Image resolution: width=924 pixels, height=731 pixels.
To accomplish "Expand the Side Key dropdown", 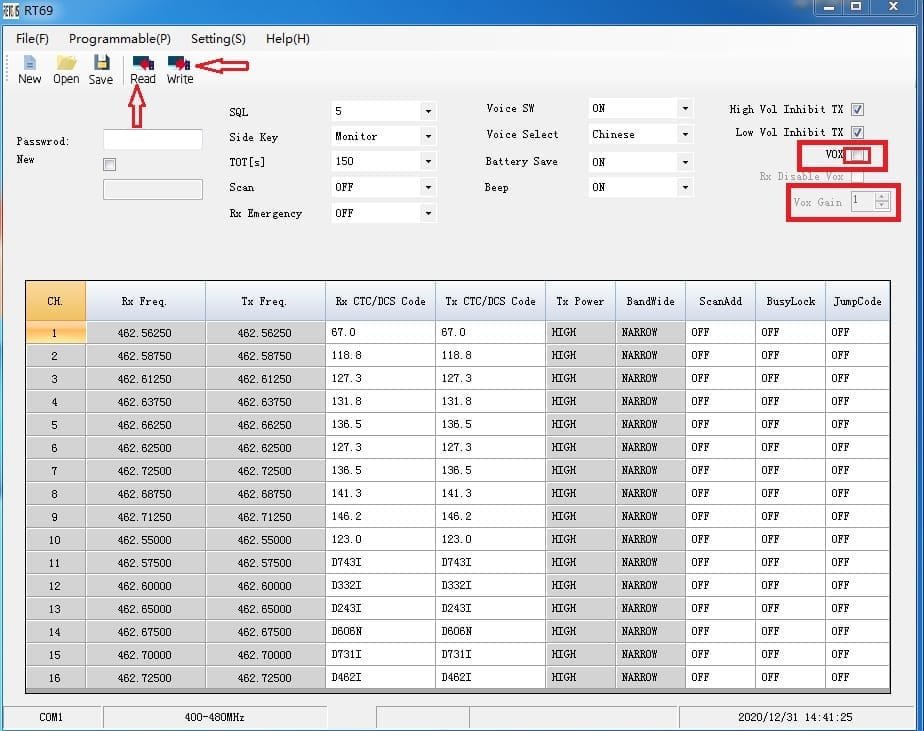I will pos(428,136).
